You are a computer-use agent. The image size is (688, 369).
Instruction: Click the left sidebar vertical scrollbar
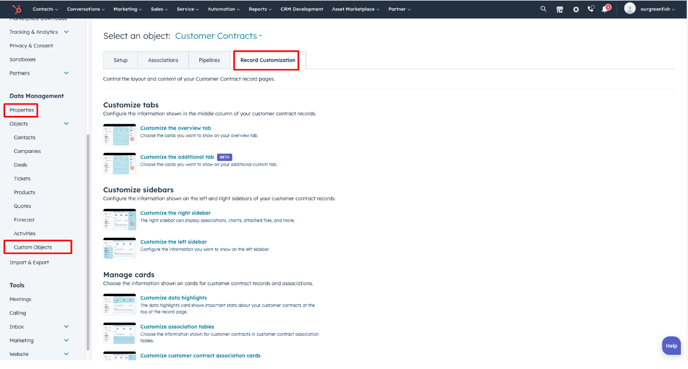pos(87,242)
